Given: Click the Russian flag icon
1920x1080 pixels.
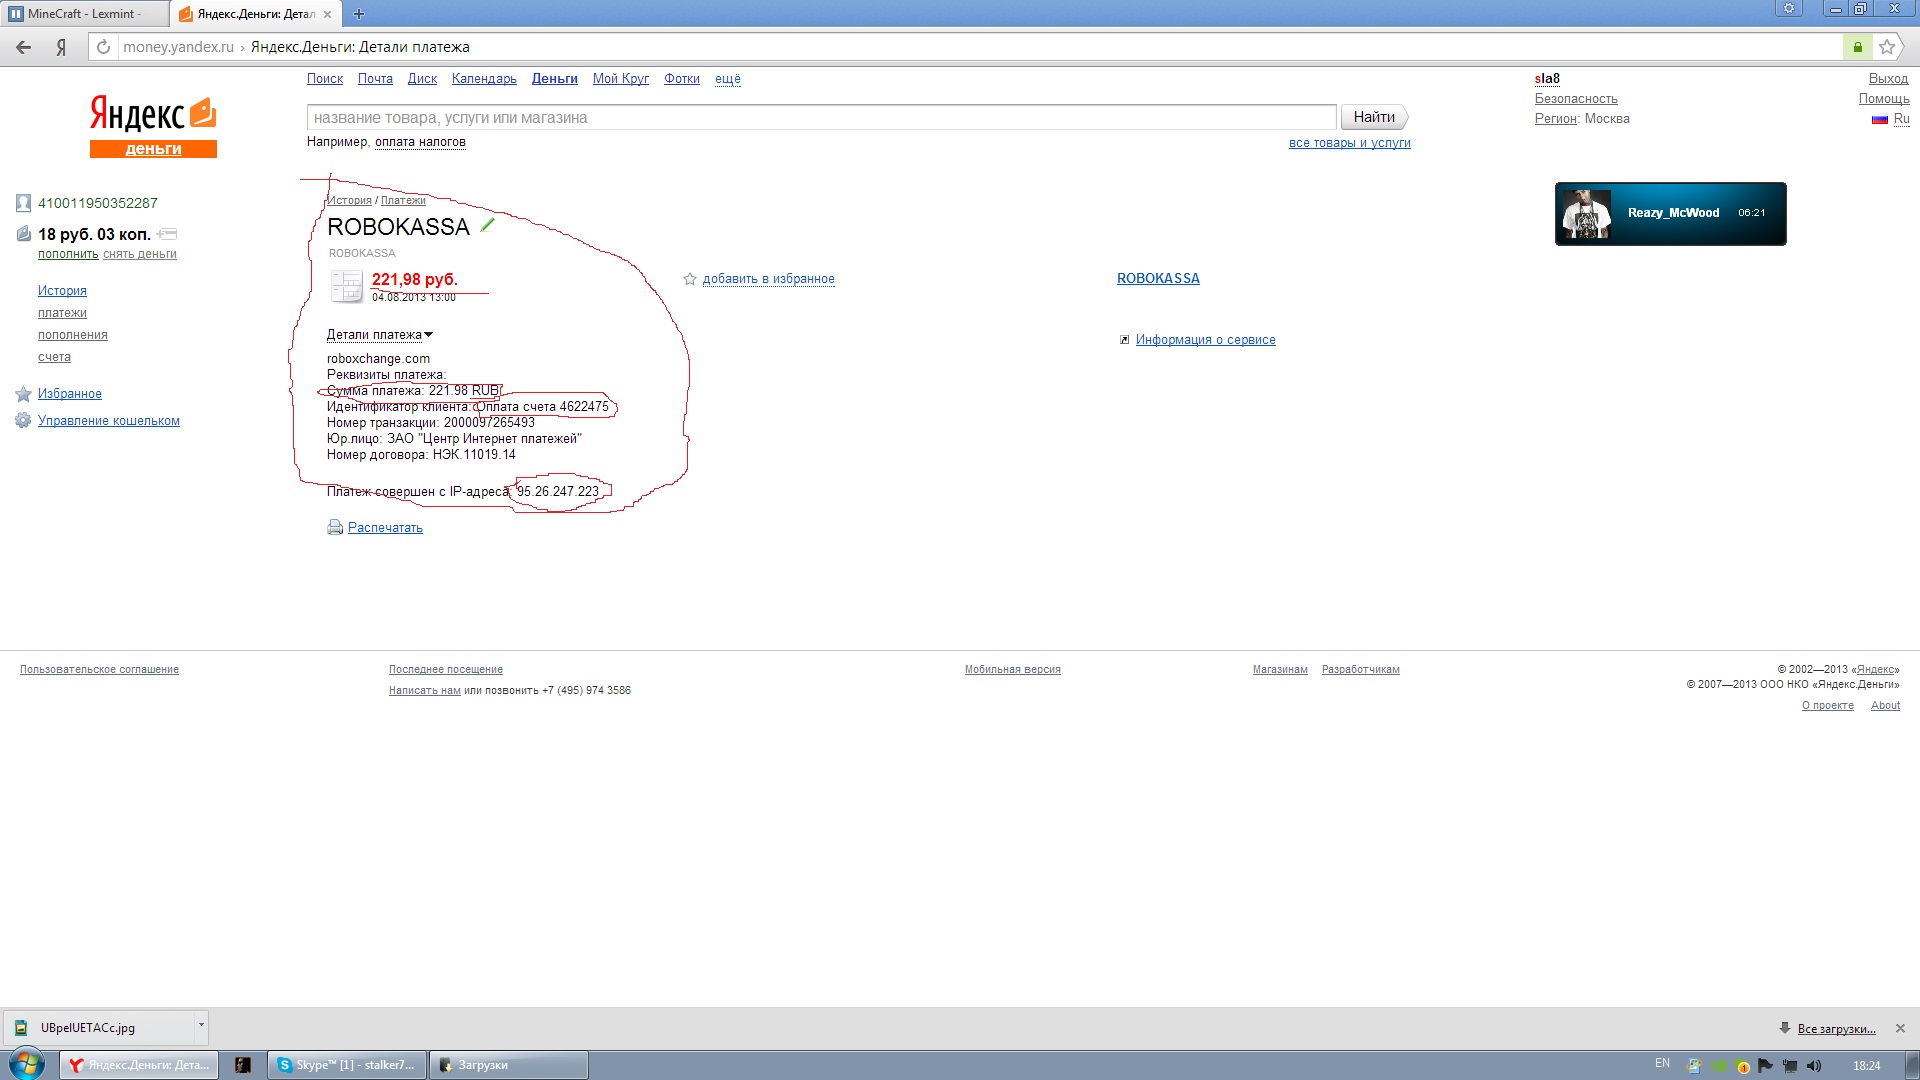Looking at the screenshot, I should 1880,119.
